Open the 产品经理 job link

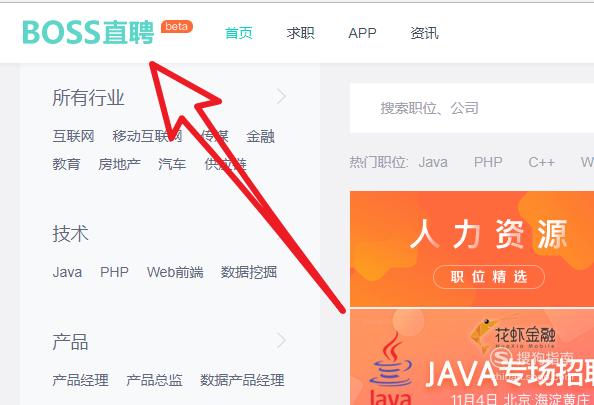[x=81, y=380]
